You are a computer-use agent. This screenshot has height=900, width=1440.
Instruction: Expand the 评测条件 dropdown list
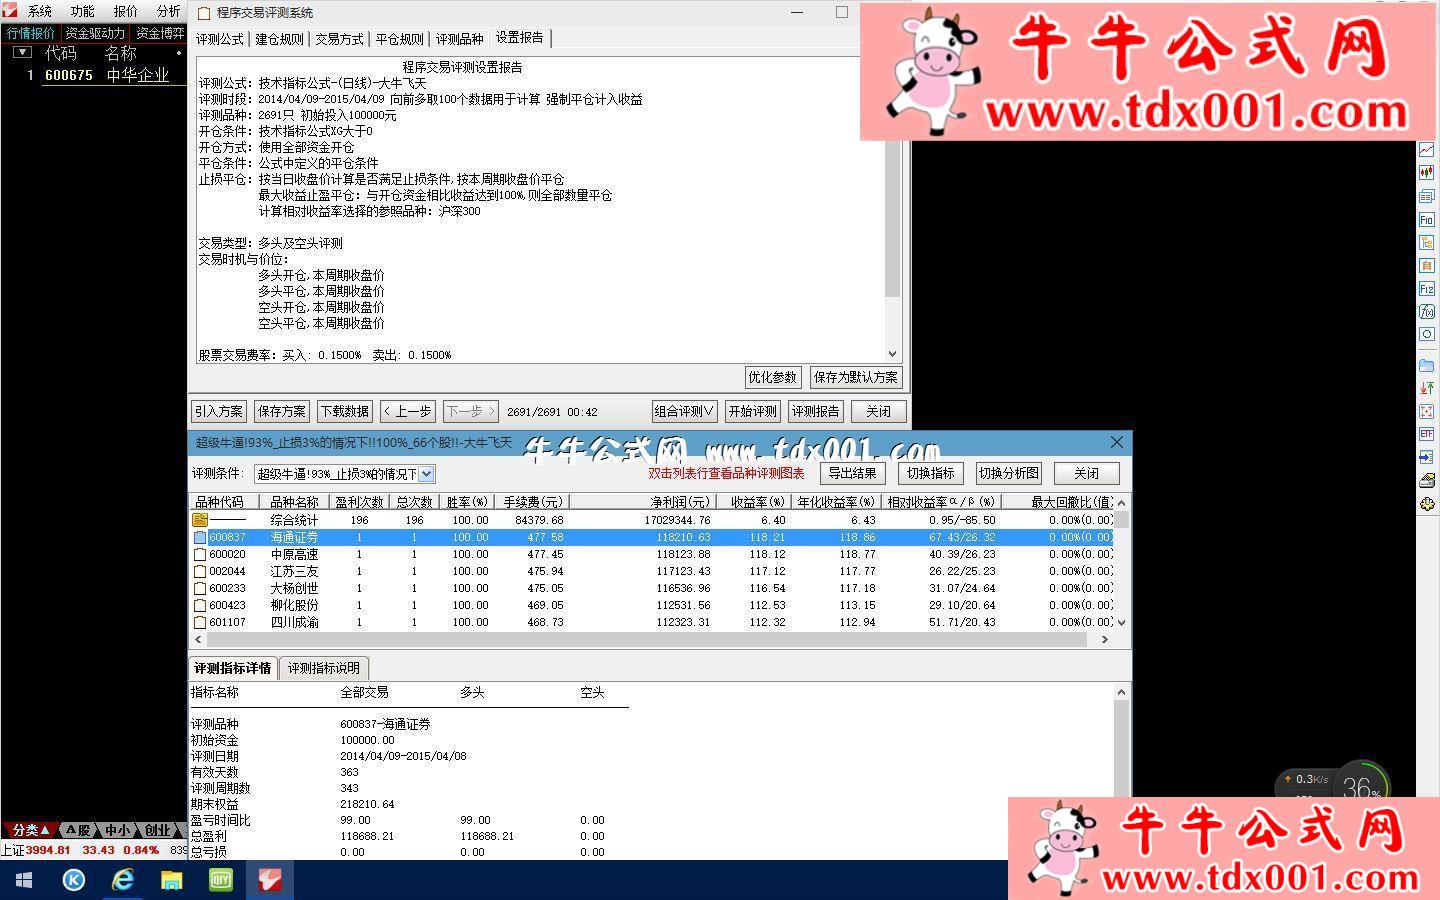426,474
